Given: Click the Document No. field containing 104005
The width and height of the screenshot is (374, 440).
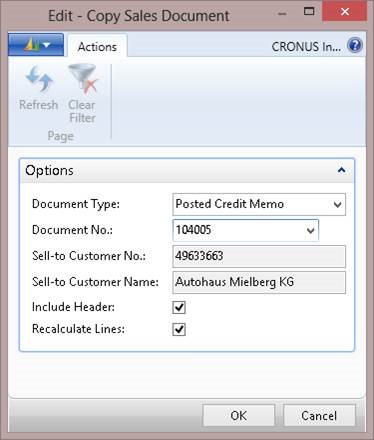Looking at the screenshot, I should 246,230.
